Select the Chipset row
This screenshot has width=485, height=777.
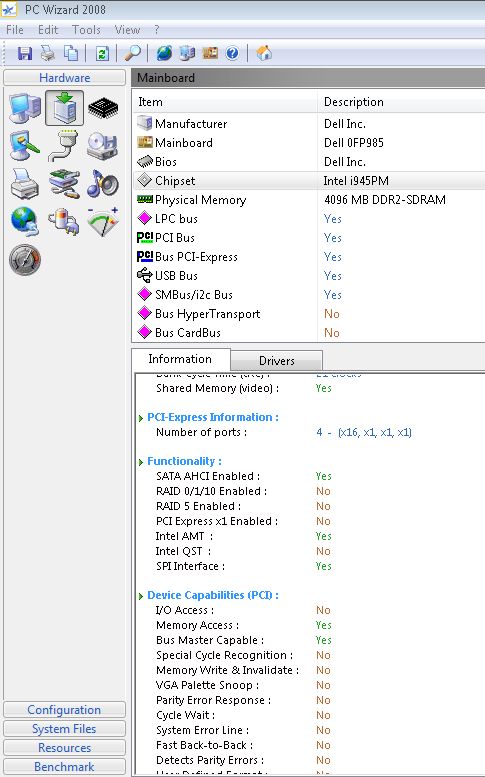[x=309, y=180]
